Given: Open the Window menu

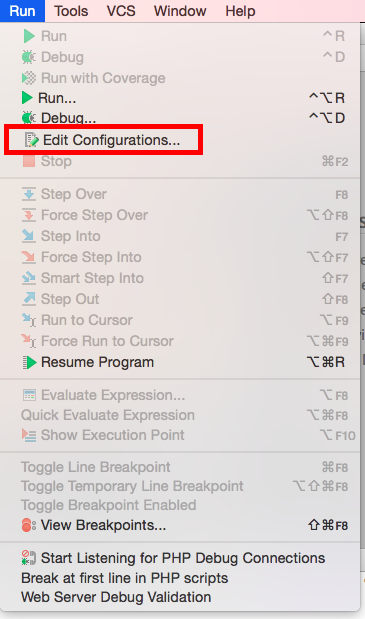Looking at the screenshot, I should (180, 11).
